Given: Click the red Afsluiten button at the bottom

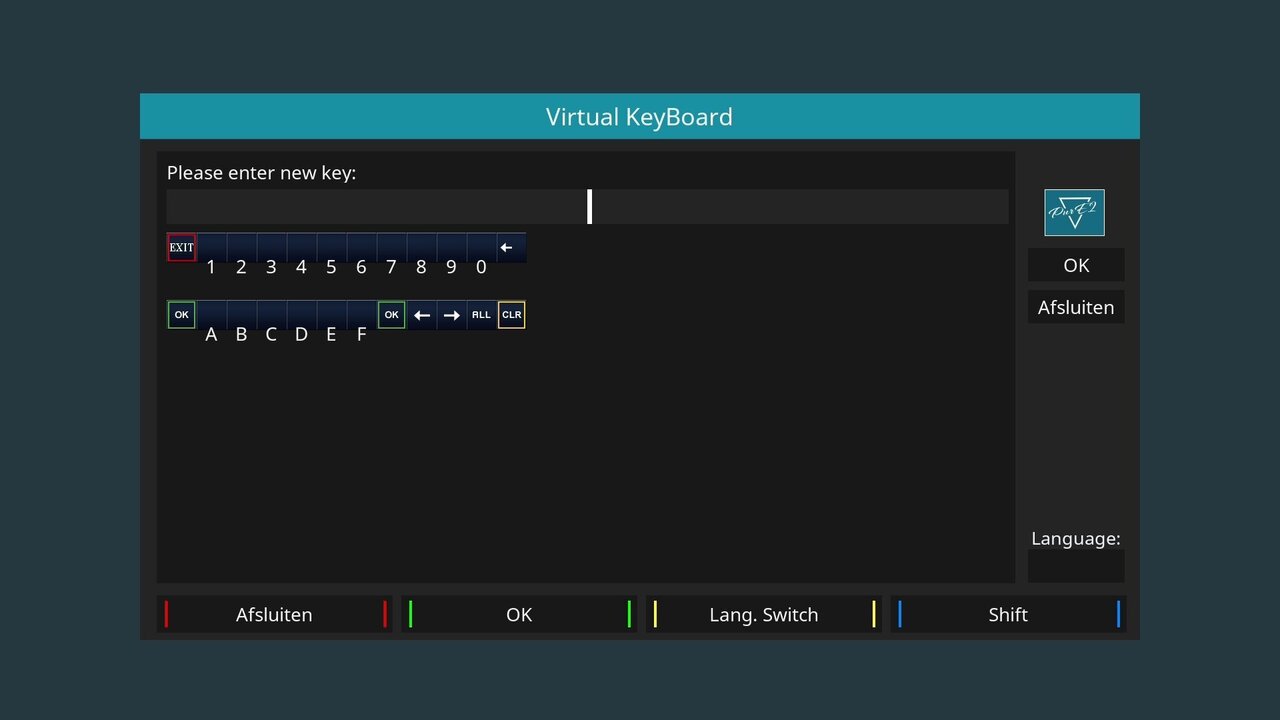Looking at the screenshot, I should (x=274, y=614).
